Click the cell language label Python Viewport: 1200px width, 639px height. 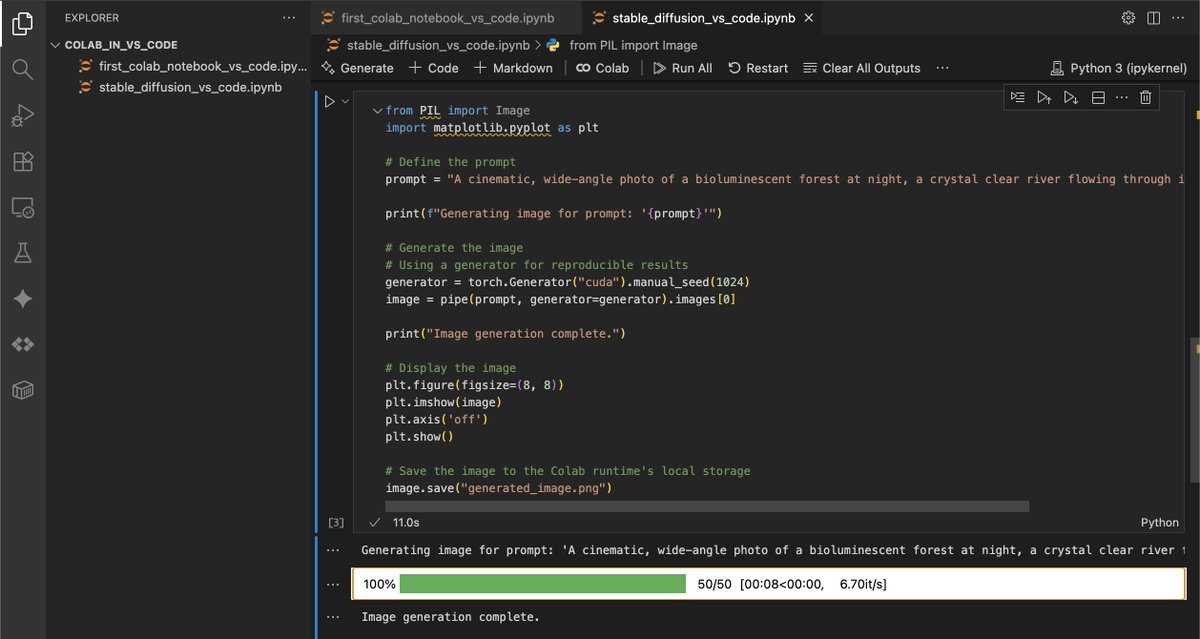1160,523
